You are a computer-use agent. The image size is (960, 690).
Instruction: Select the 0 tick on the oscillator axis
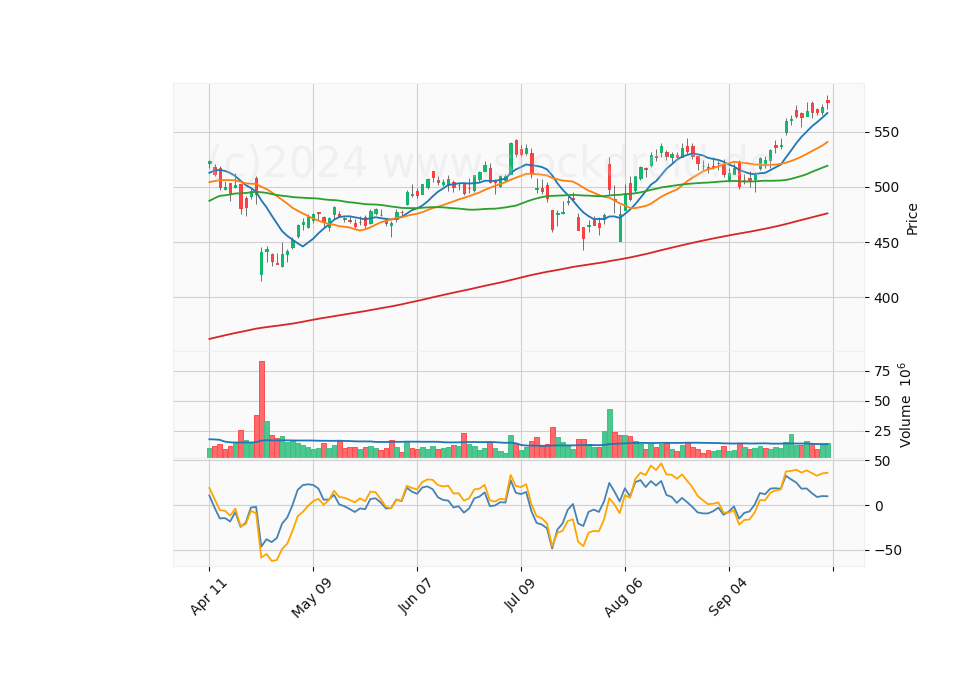[879, 506]
